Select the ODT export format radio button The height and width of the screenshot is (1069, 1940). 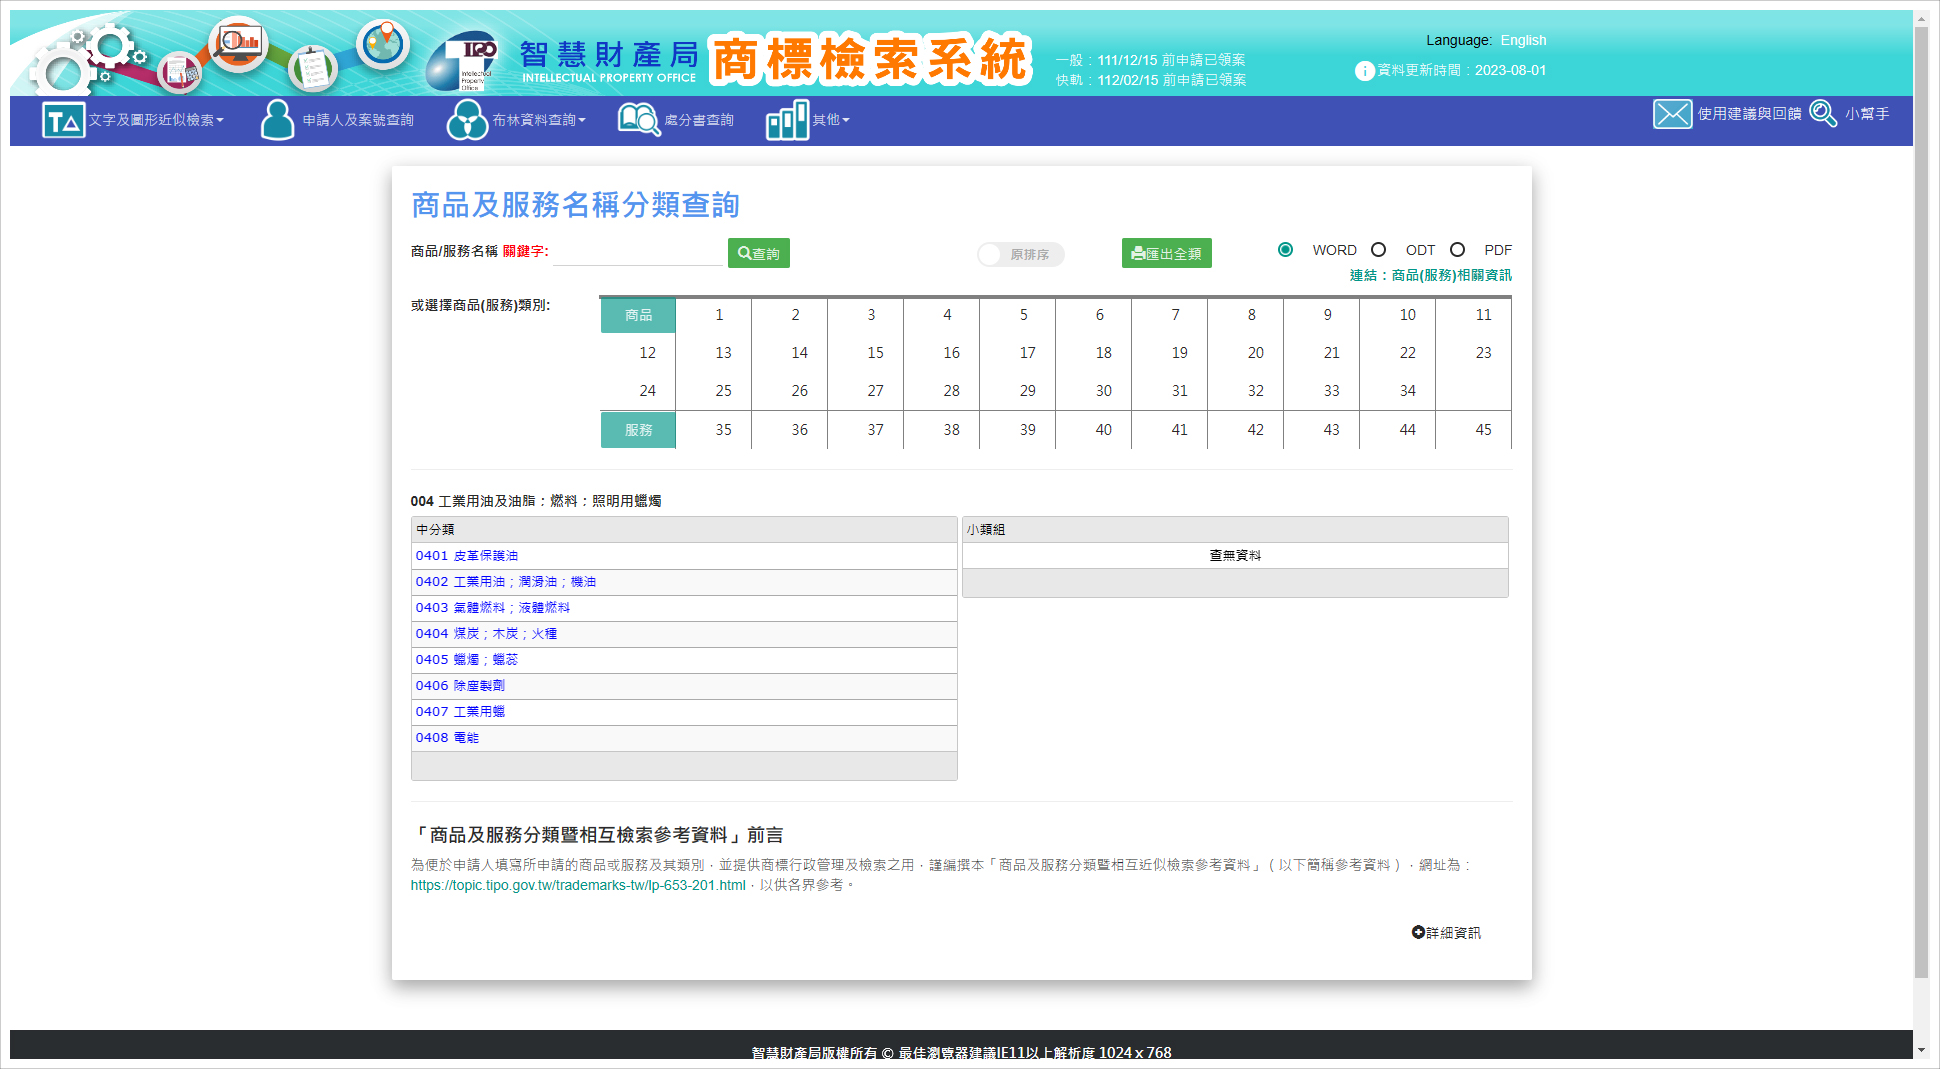pos(1378,250)
